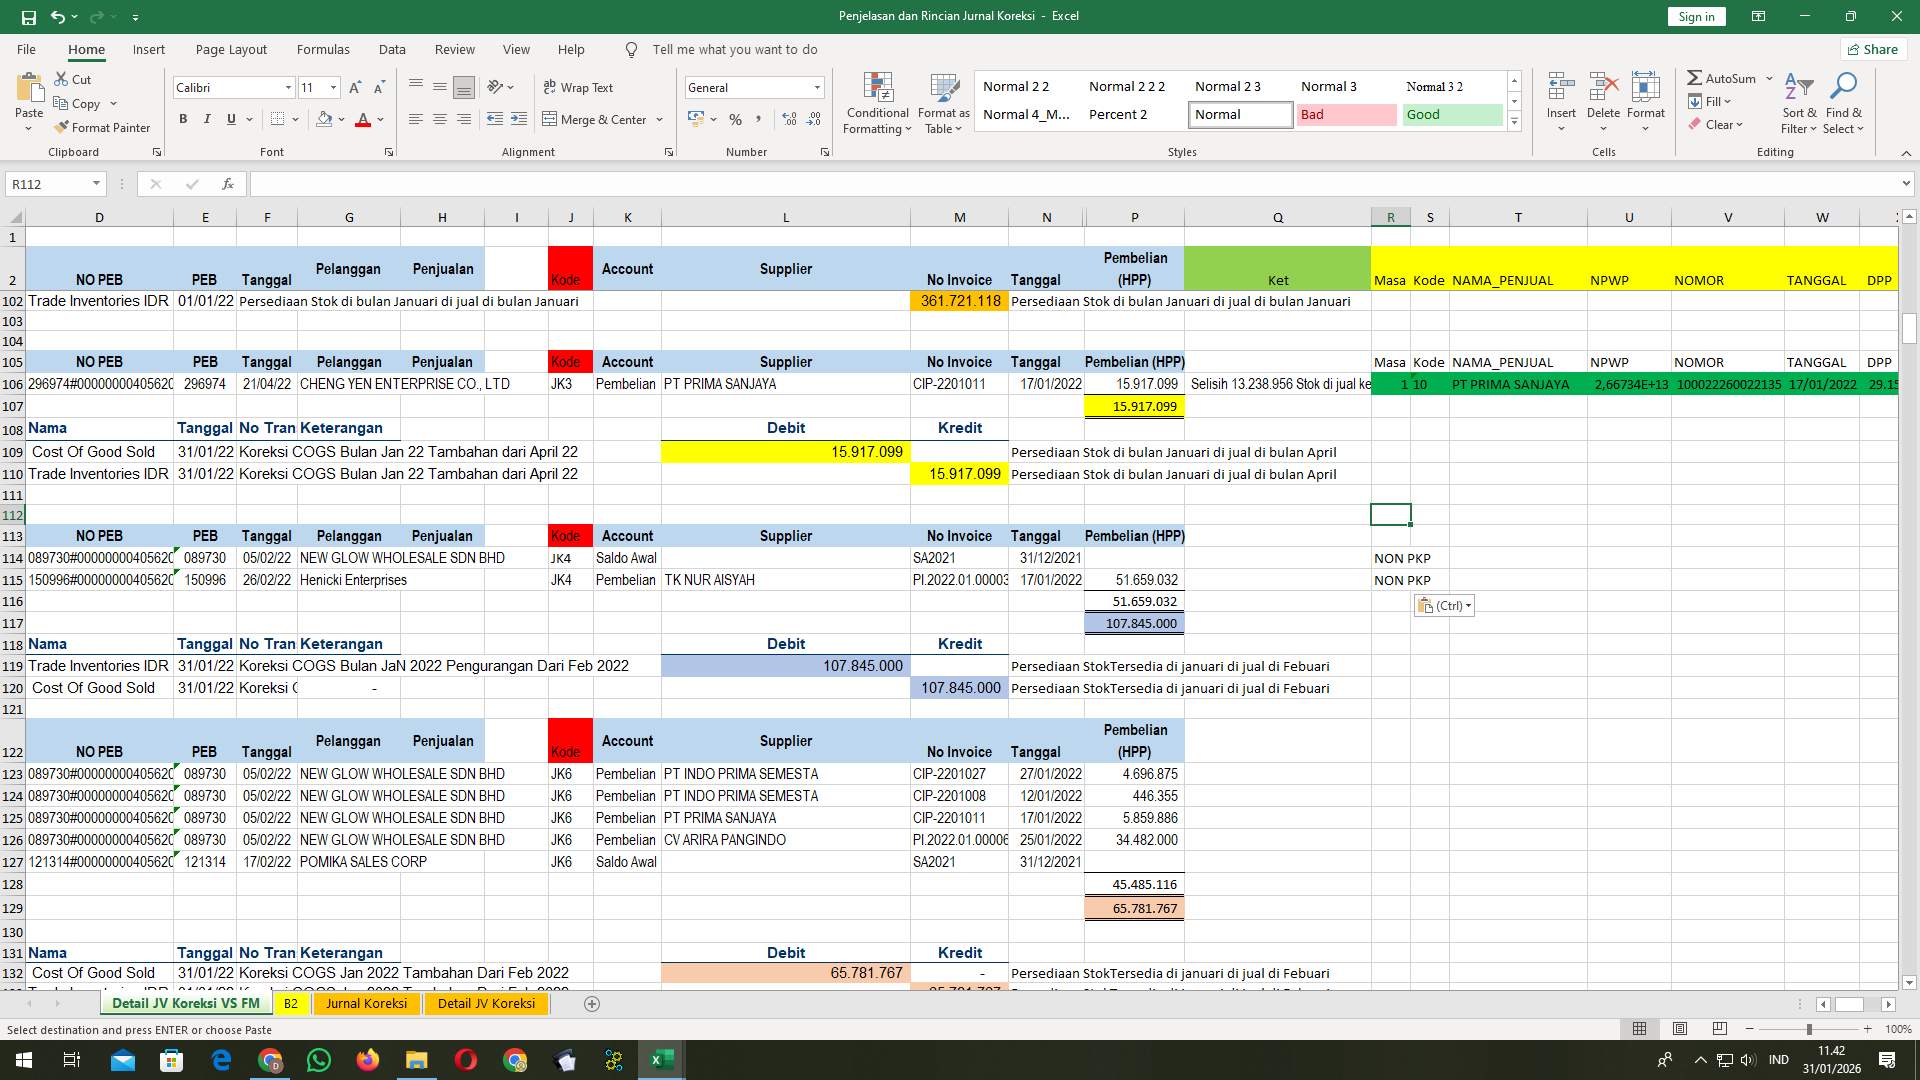Toggle underline formatting
1920x1080 pixels.
[x=229, y=119]
